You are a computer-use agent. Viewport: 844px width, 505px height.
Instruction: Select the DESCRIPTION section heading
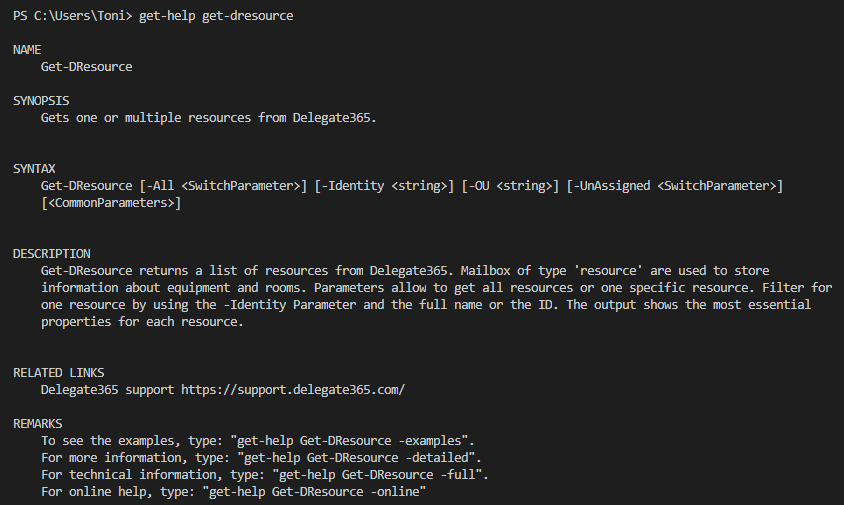click(51, 254)
